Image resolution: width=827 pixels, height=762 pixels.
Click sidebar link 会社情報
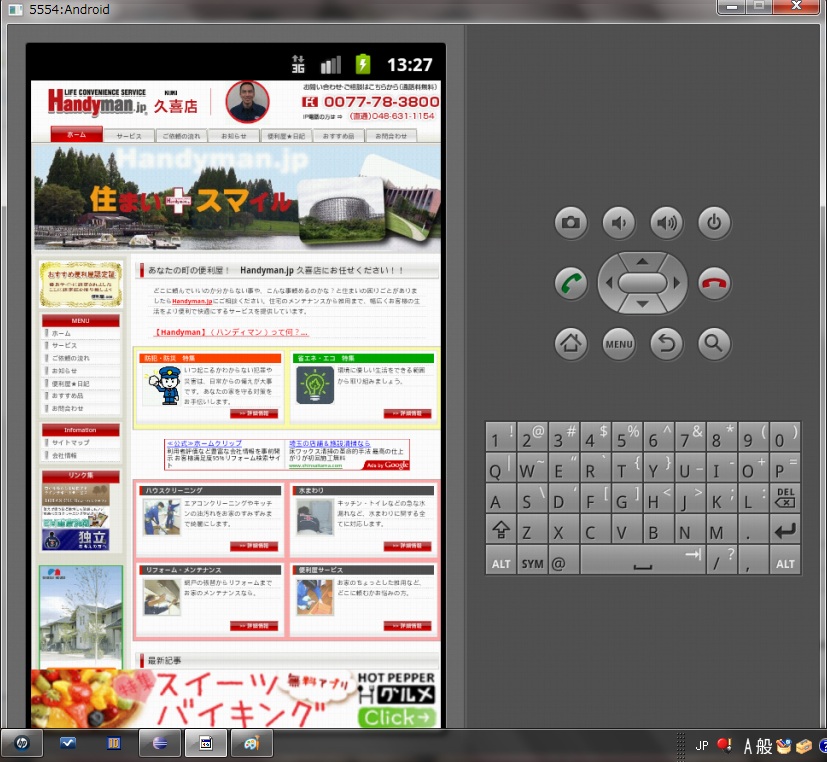coord(64,455)
